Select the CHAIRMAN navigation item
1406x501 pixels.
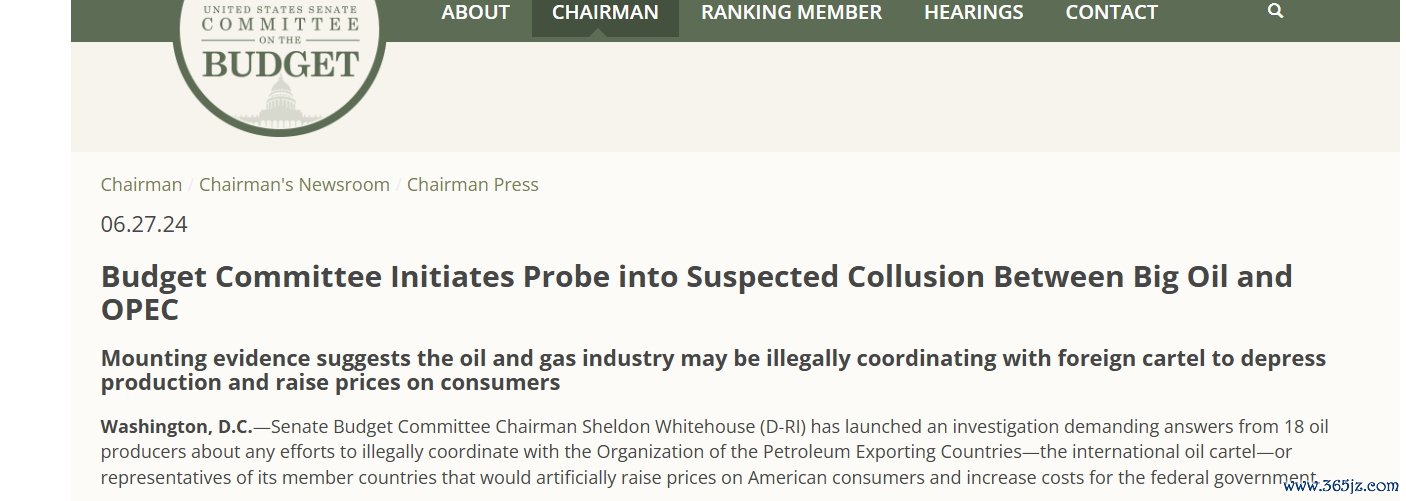[605, 13]
